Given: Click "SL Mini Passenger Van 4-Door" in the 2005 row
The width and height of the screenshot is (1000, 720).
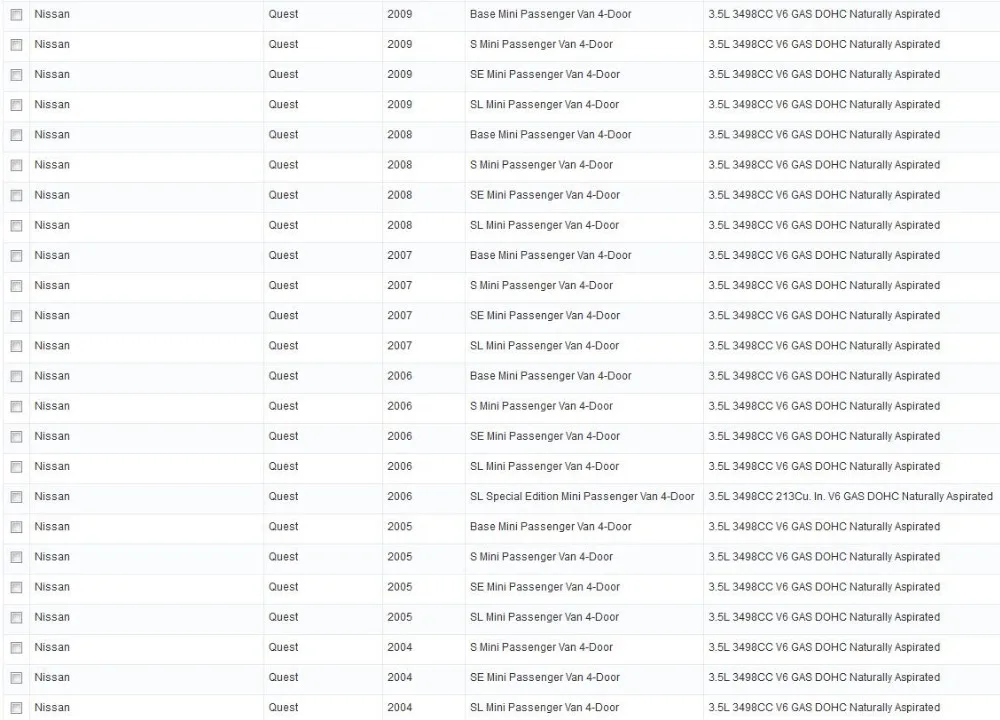Looking at the screenshot, I should (x=545, y=617).
